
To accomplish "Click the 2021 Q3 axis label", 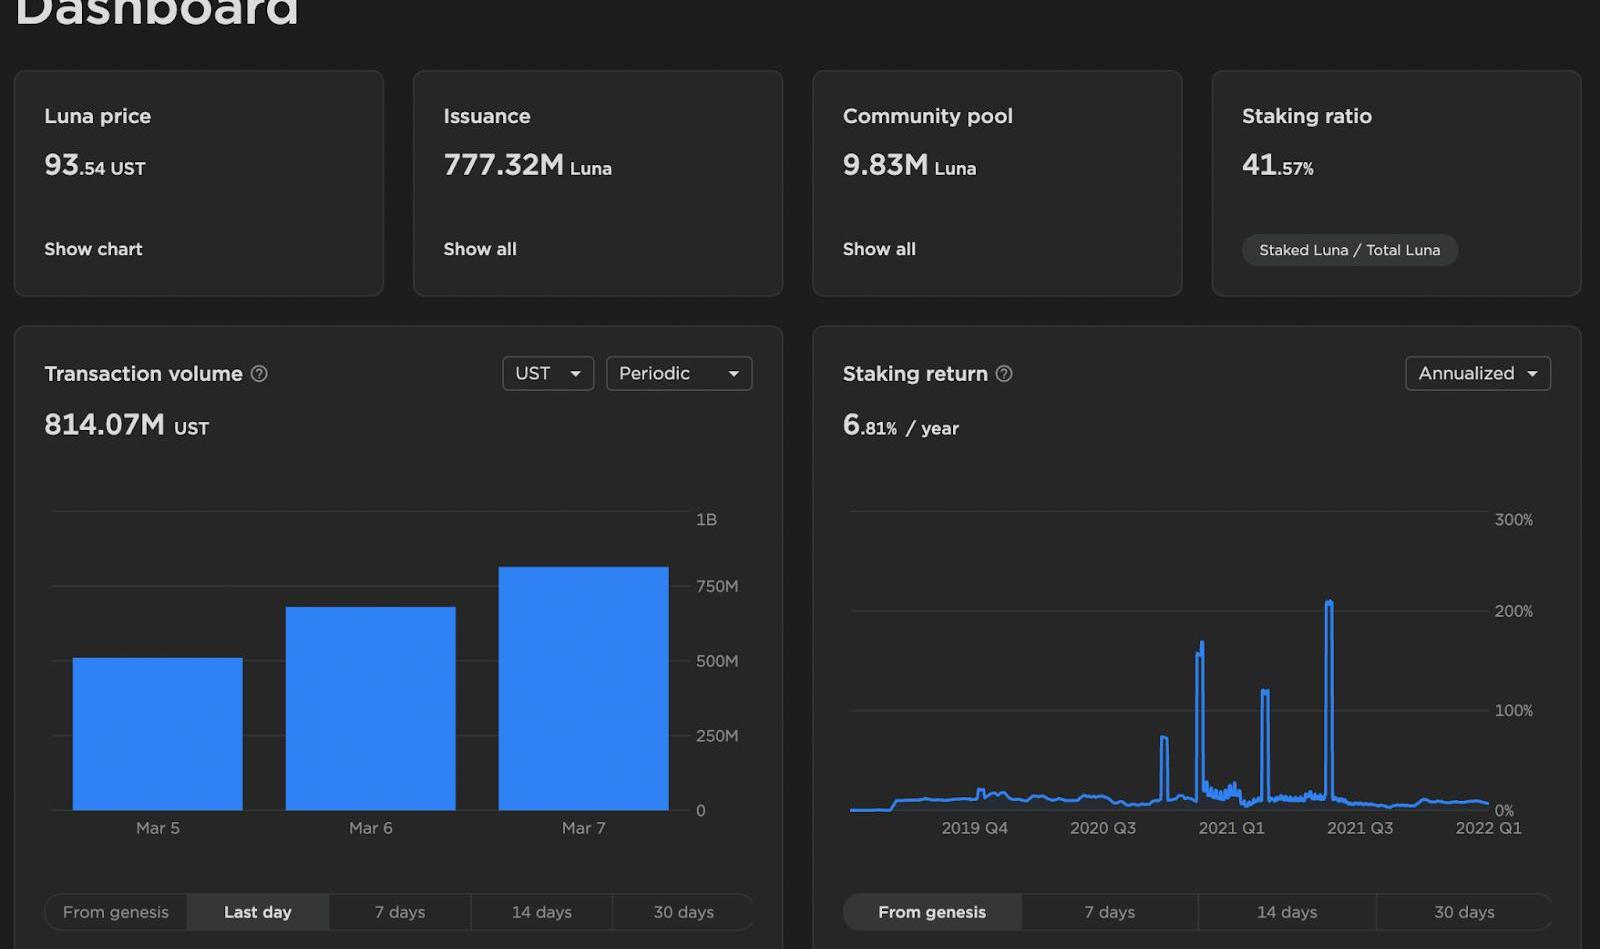I will tap(1360, 828).
